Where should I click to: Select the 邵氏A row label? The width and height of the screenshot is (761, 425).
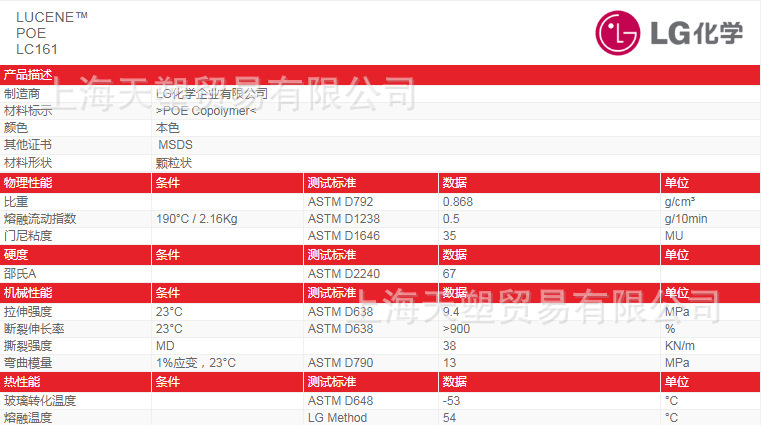[x=20, y=274]
